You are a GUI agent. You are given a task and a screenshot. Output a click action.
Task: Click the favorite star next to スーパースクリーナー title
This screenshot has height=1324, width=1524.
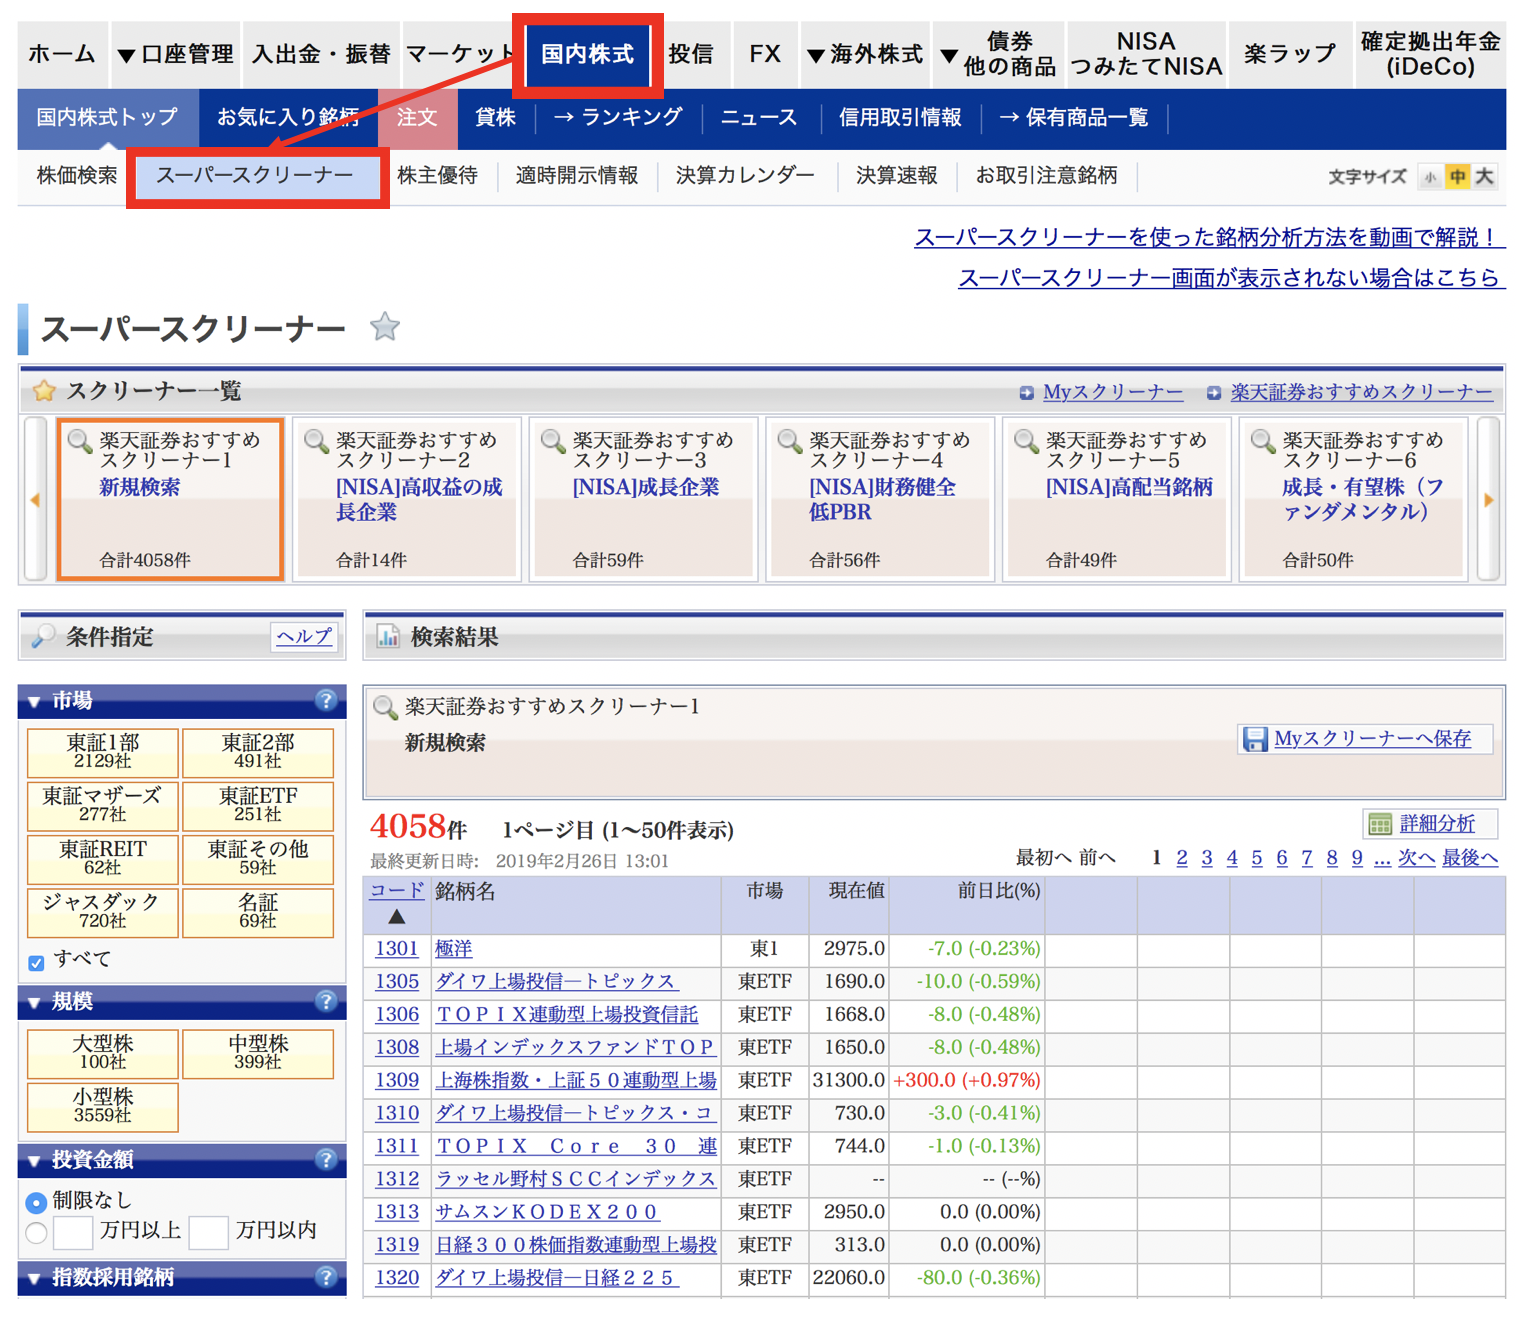(385, 326)
